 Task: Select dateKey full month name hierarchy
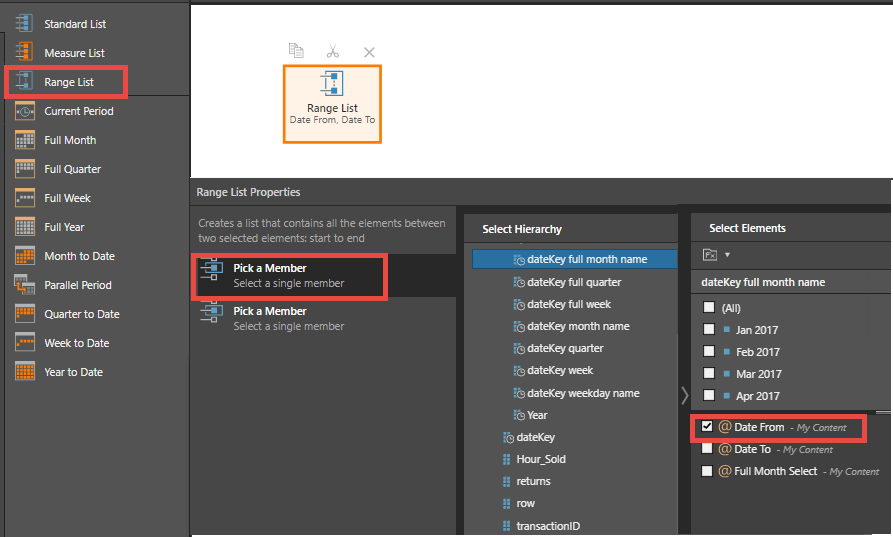[x=575, y=259]
